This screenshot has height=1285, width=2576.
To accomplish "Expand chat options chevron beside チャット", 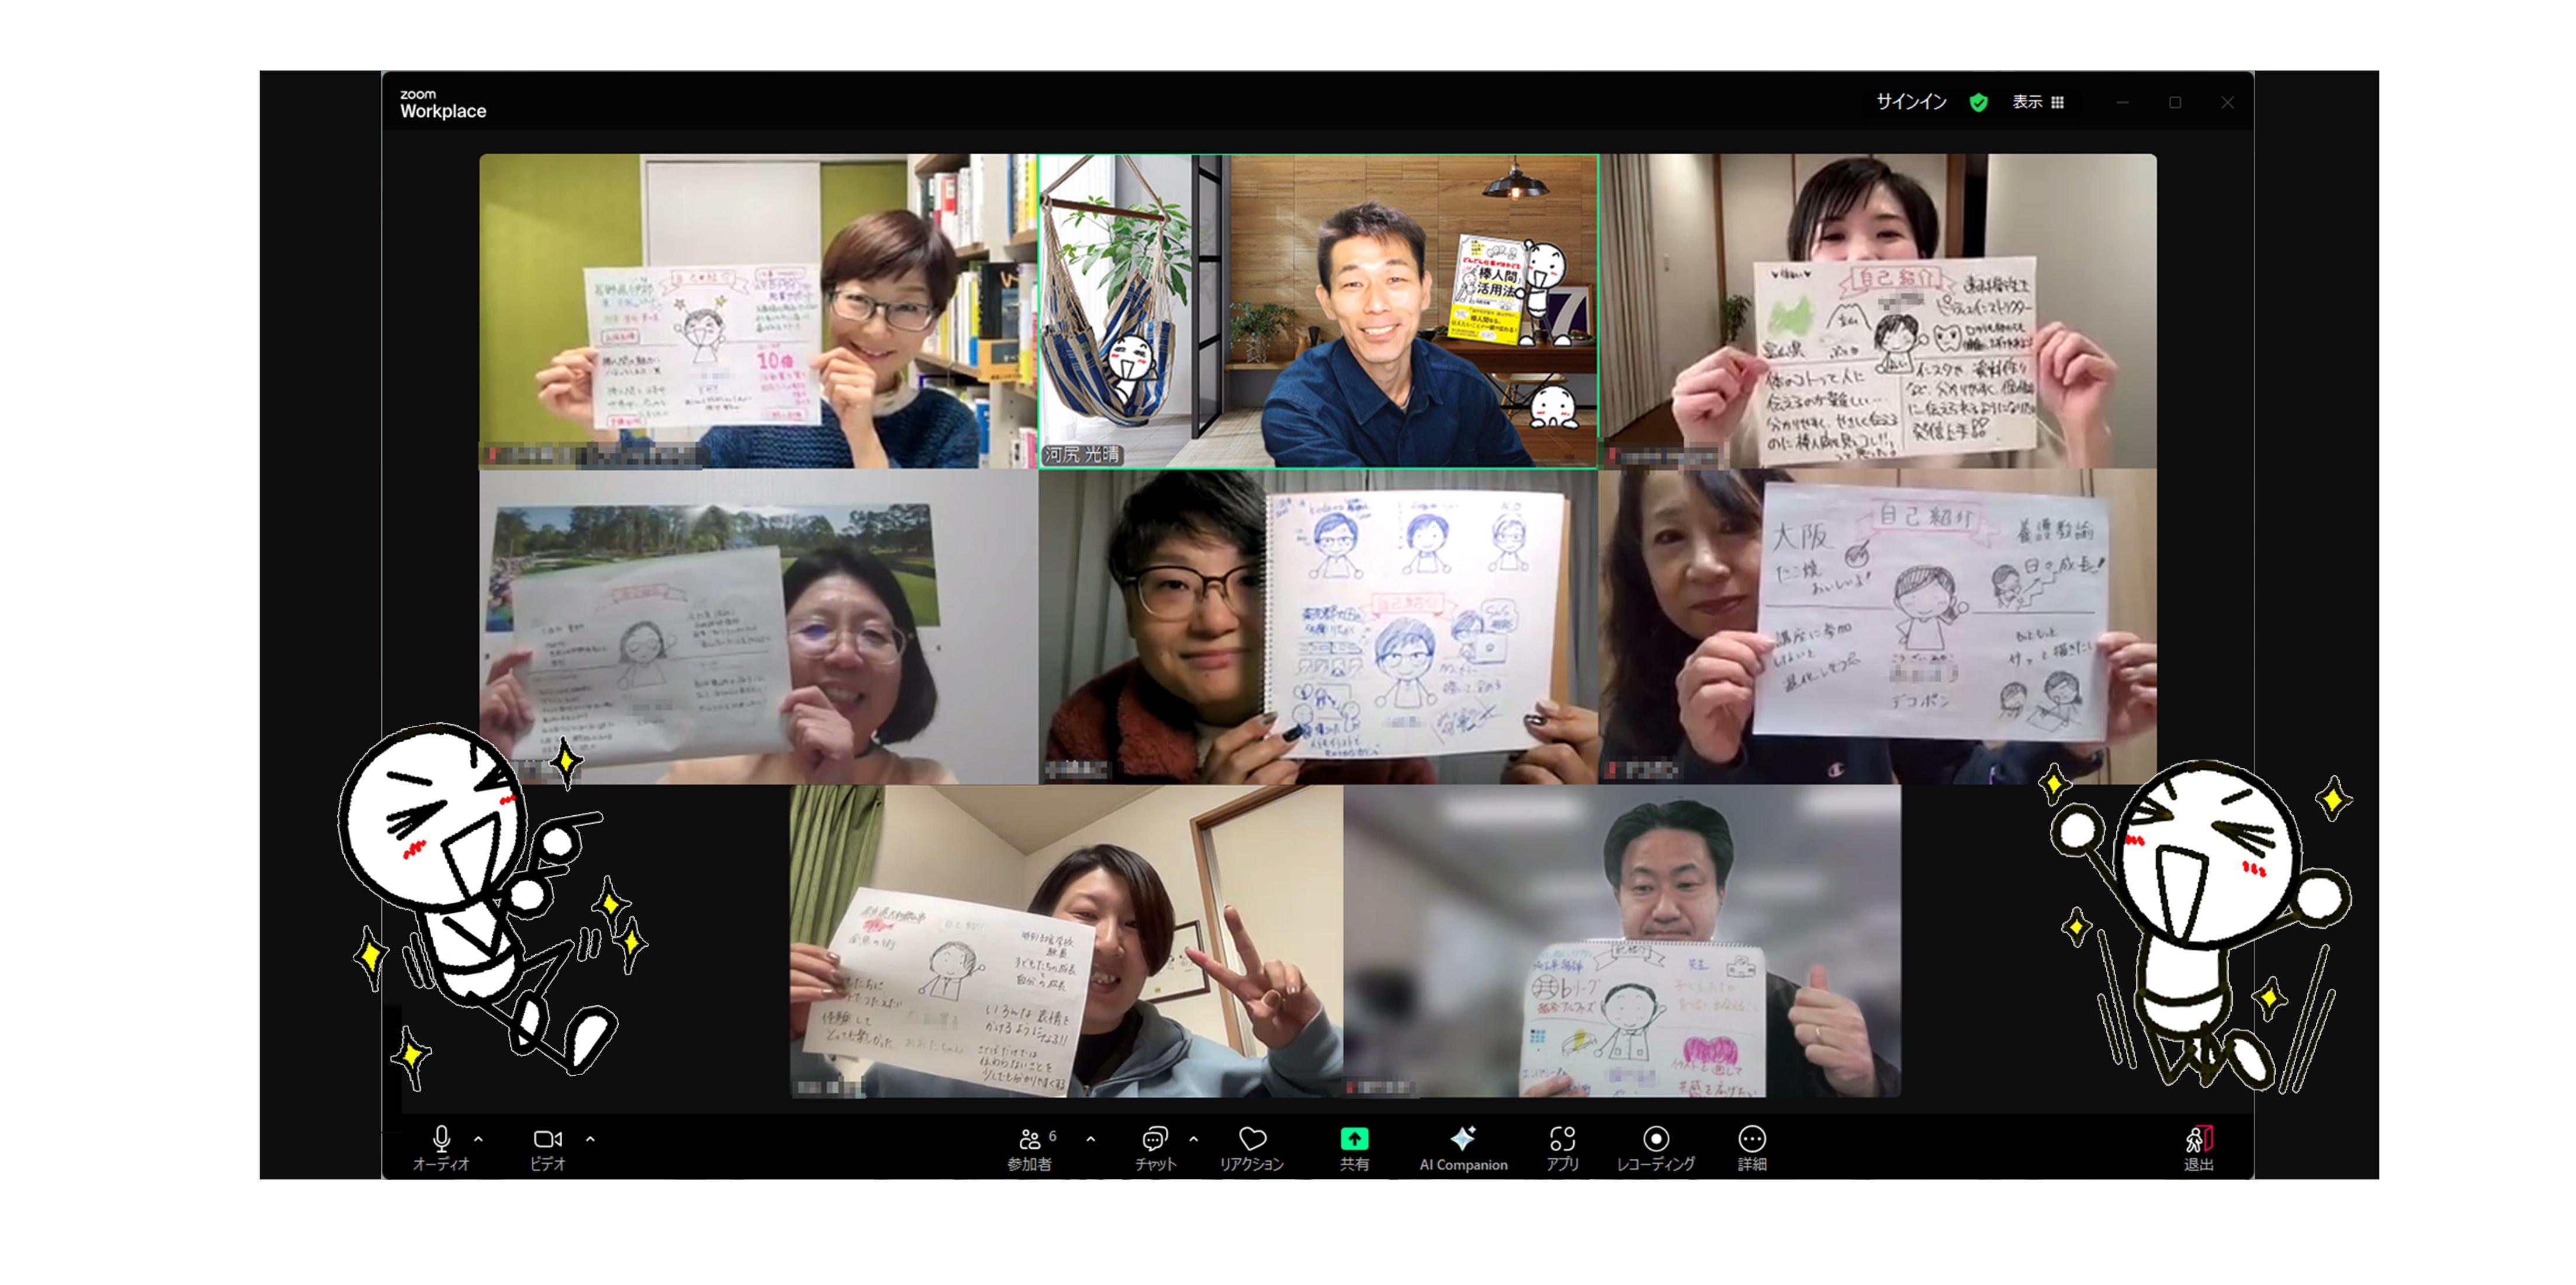I will pos(1194,1139).
